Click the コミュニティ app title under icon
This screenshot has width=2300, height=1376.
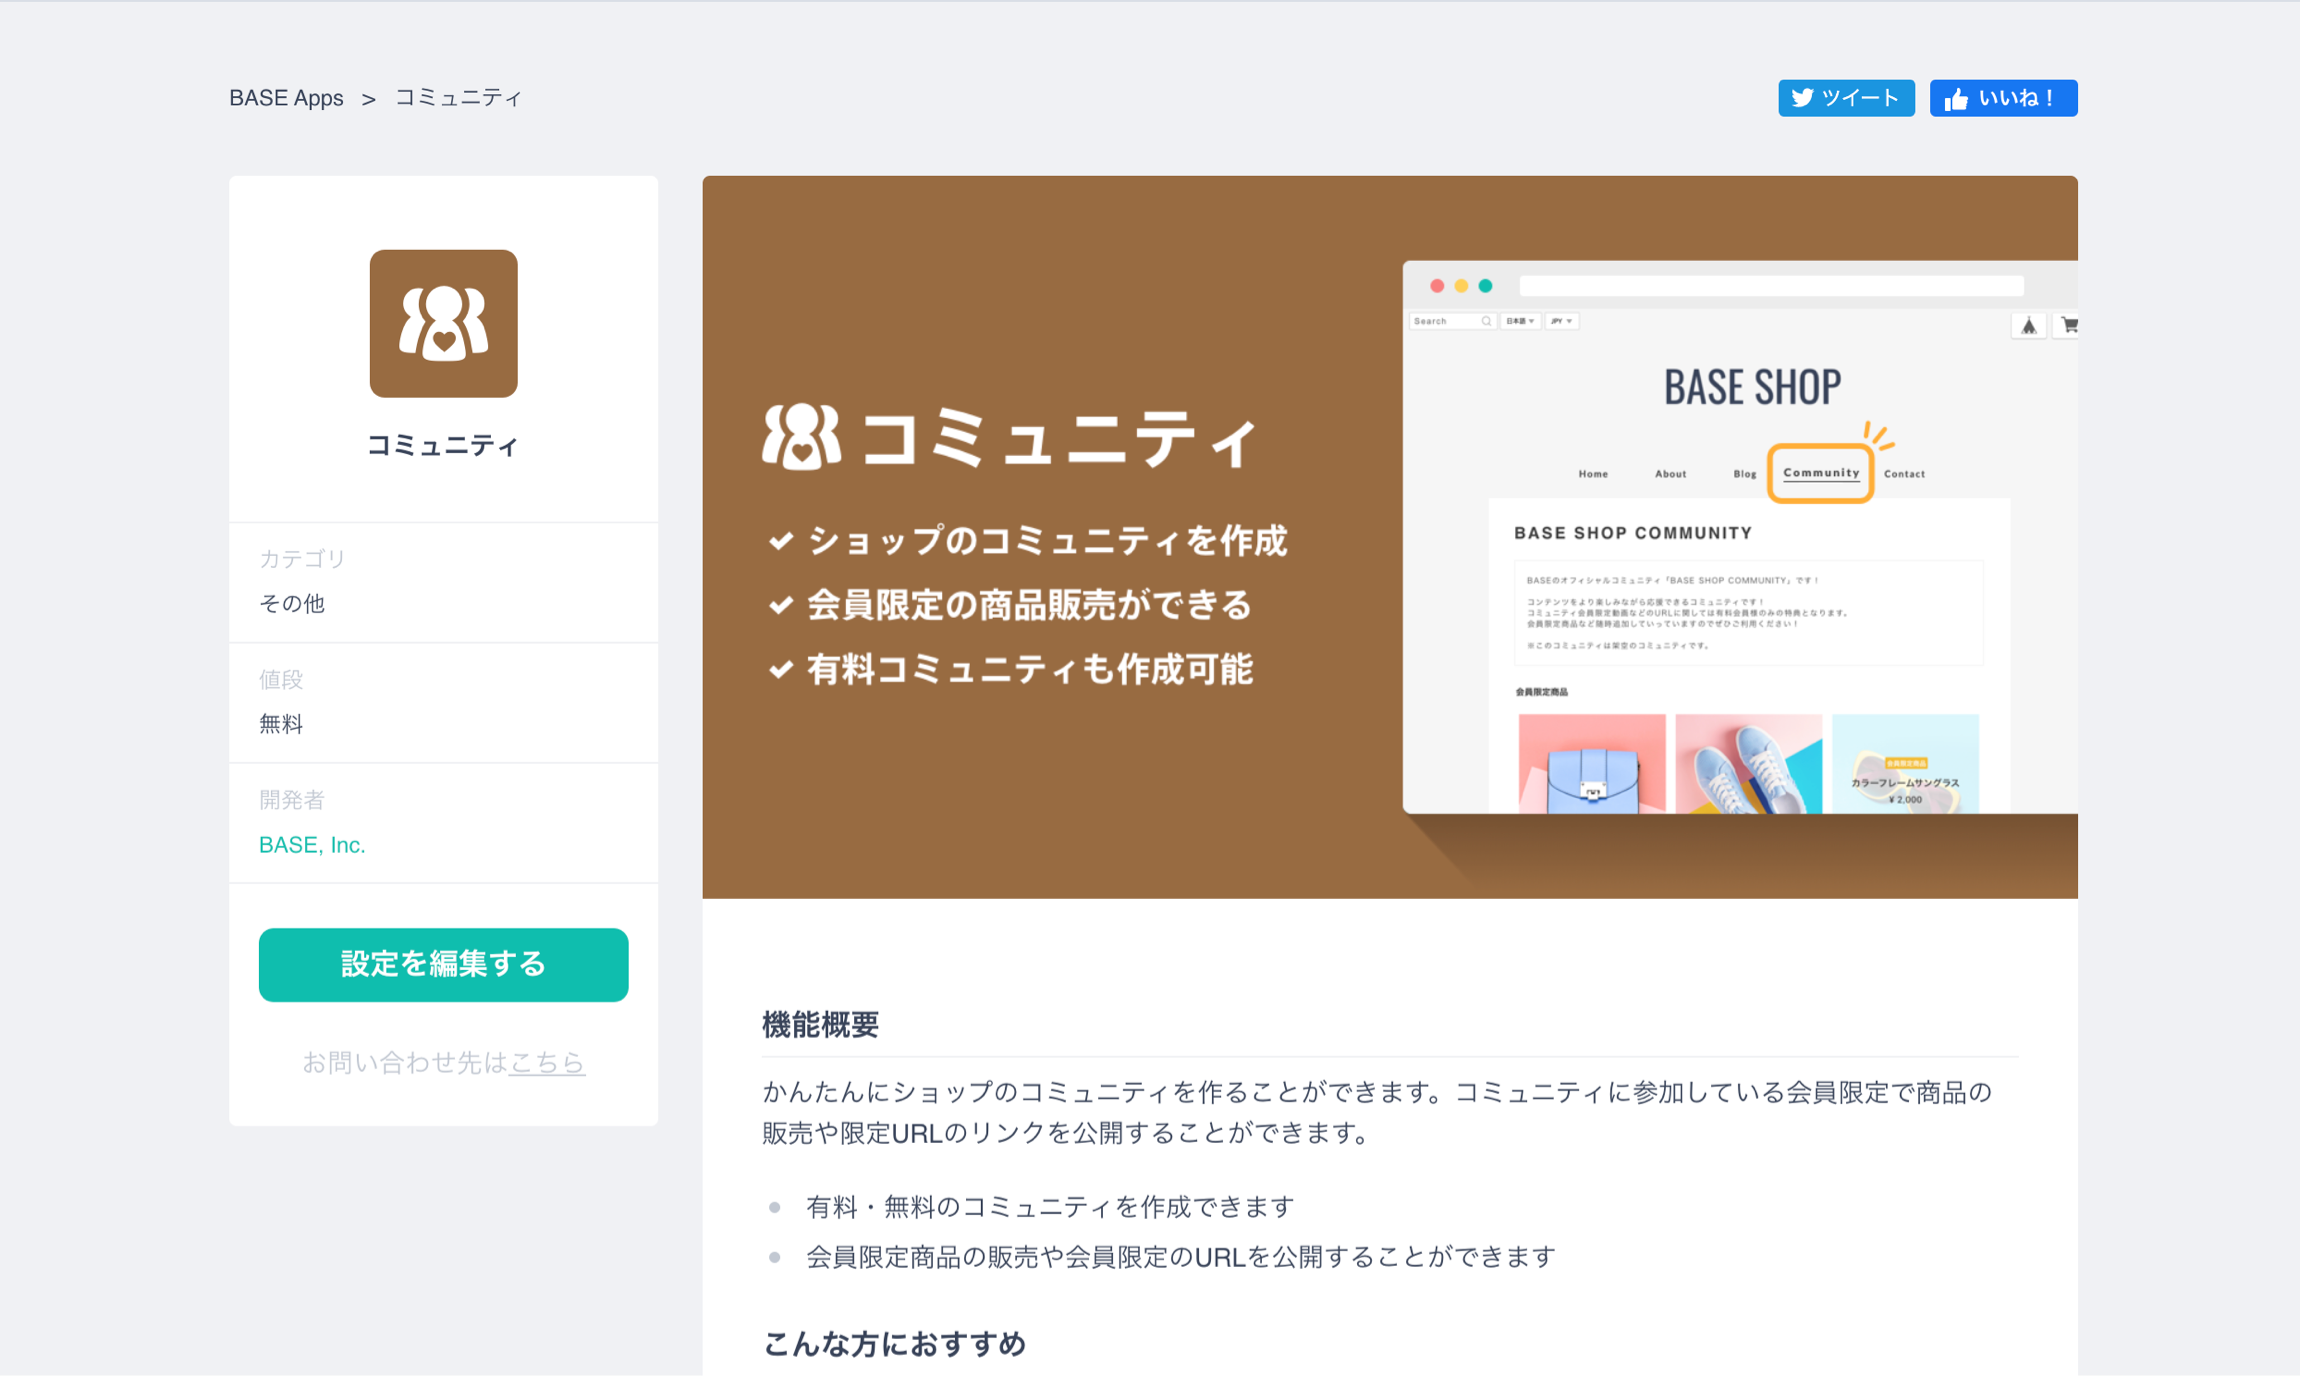pyautogui.click(x=444, y=445)
